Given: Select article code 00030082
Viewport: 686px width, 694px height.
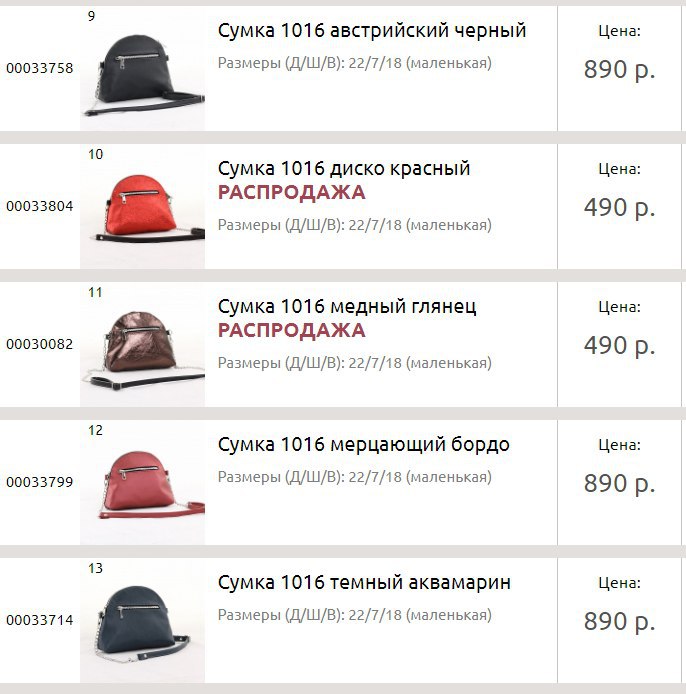Looking at the screenshot, I should (x=39, y=344).
